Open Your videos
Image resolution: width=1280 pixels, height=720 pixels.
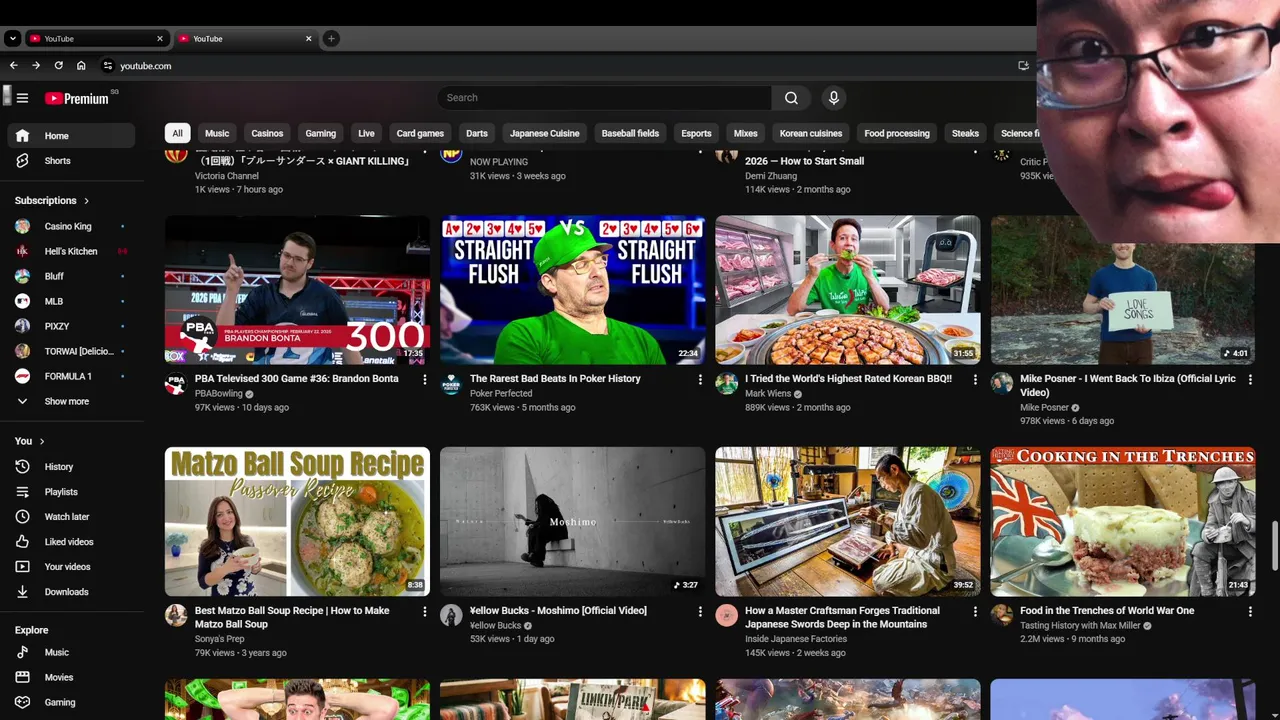(x=71, y=567)
